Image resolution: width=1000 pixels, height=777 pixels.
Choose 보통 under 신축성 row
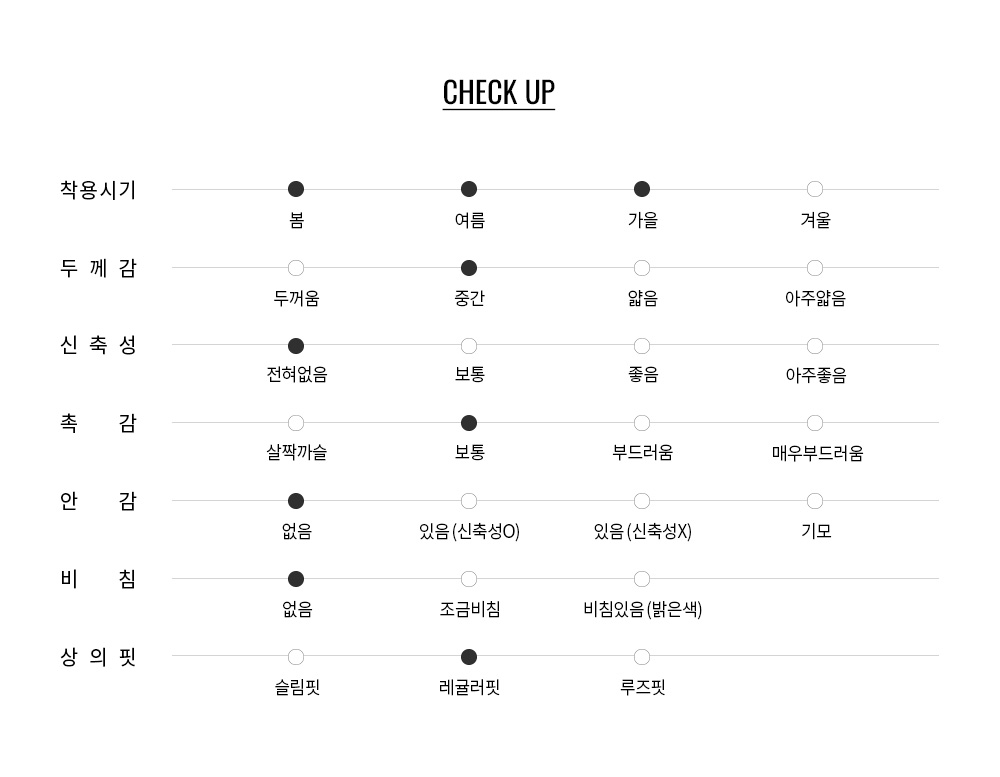(x=469, y=346)
